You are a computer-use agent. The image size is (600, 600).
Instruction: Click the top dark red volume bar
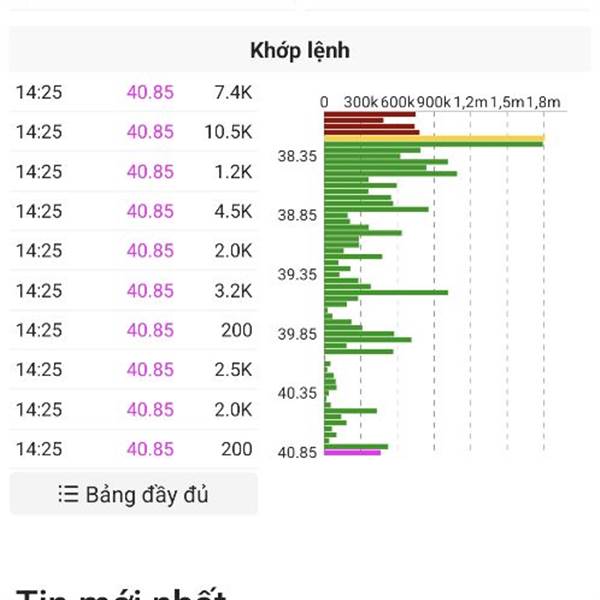pyautogui.click(x=369, y=114)
